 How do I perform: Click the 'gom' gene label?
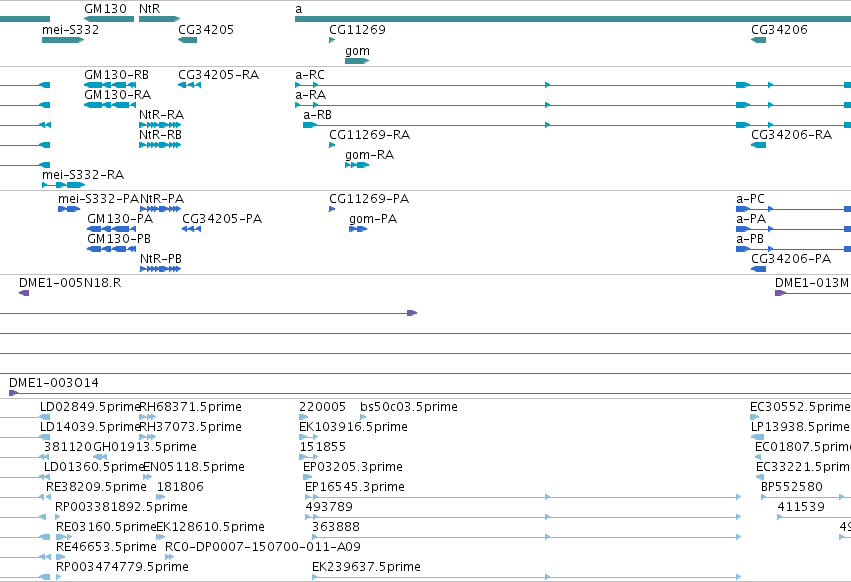click(x=357, y=51)
